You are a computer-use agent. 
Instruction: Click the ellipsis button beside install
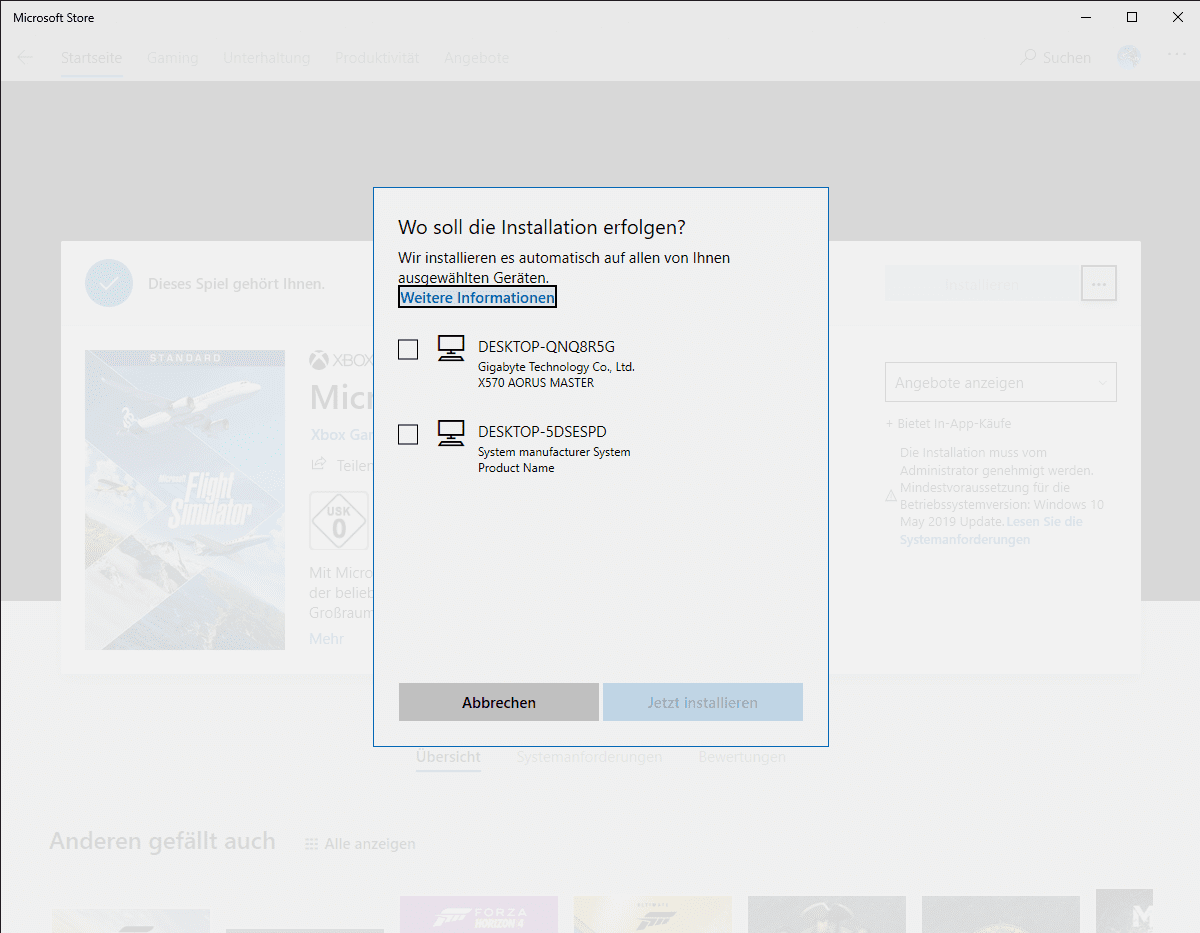[1099, 284]
